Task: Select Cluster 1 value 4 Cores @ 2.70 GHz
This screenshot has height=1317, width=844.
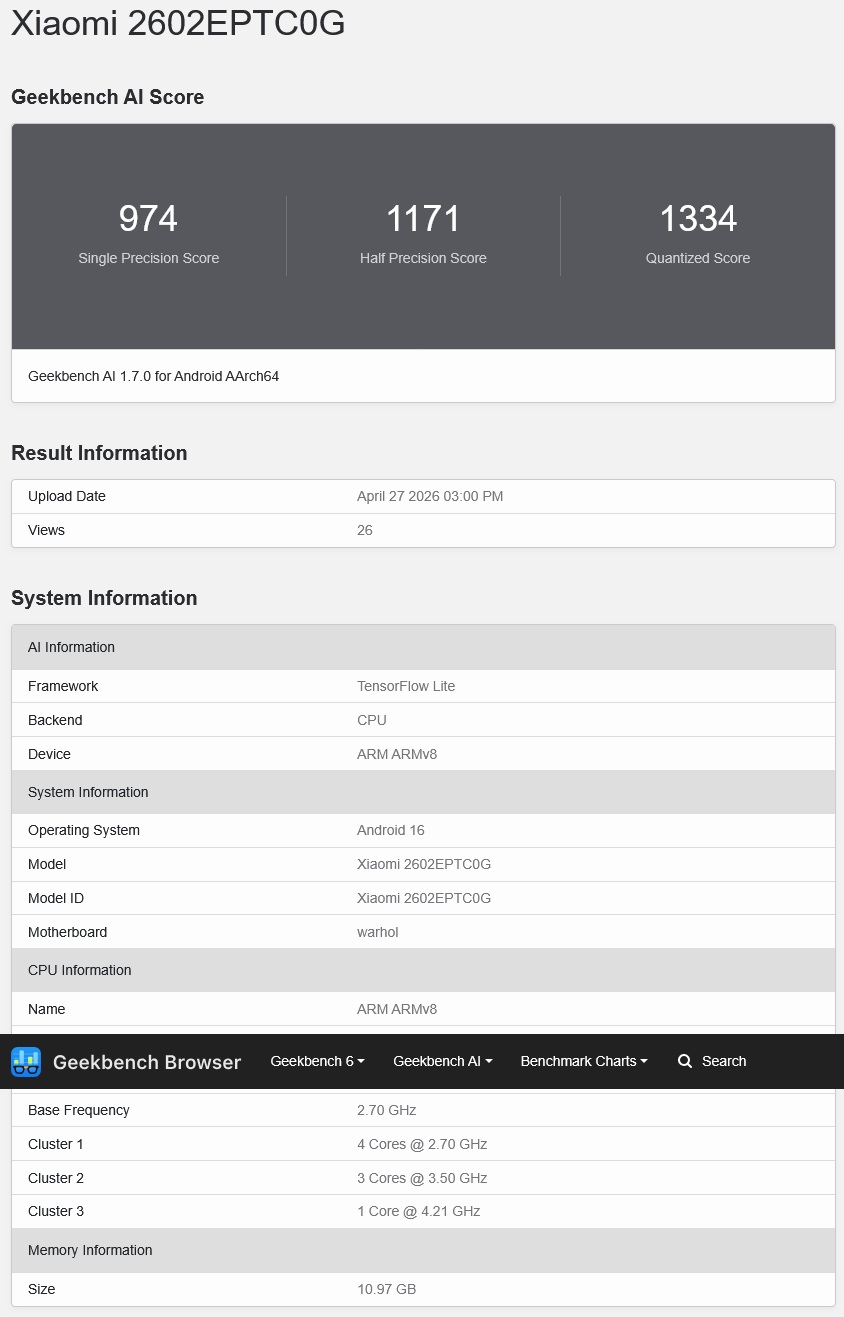Action: (422, 1144)
